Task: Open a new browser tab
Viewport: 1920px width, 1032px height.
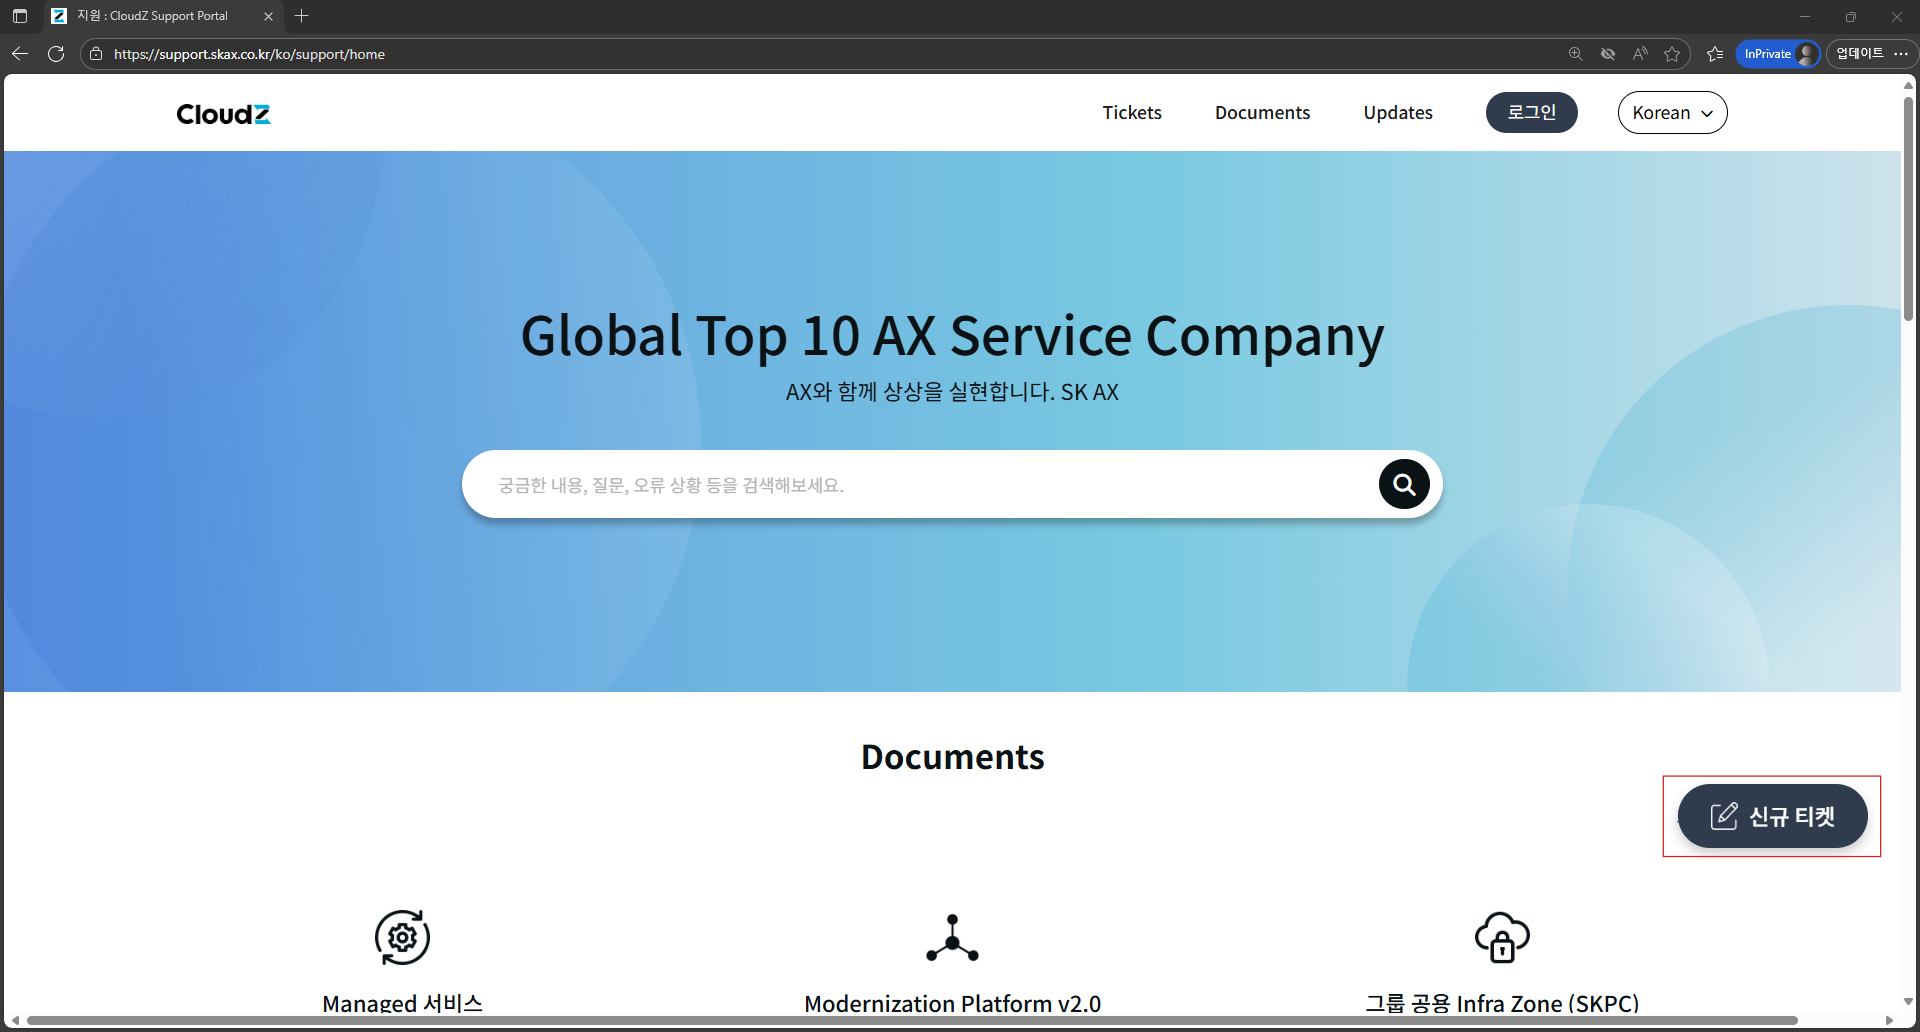Action: (302, 16)
